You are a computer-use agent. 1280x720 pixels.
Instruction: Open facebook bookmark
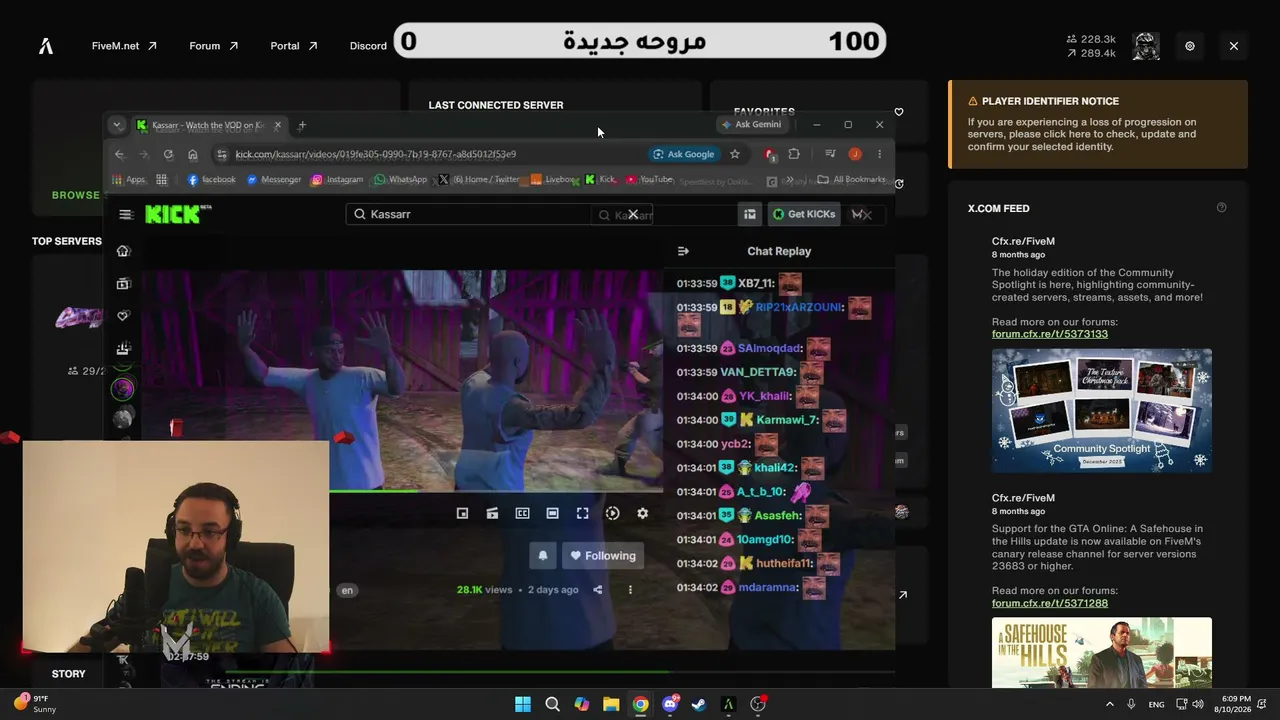point(212,180)
